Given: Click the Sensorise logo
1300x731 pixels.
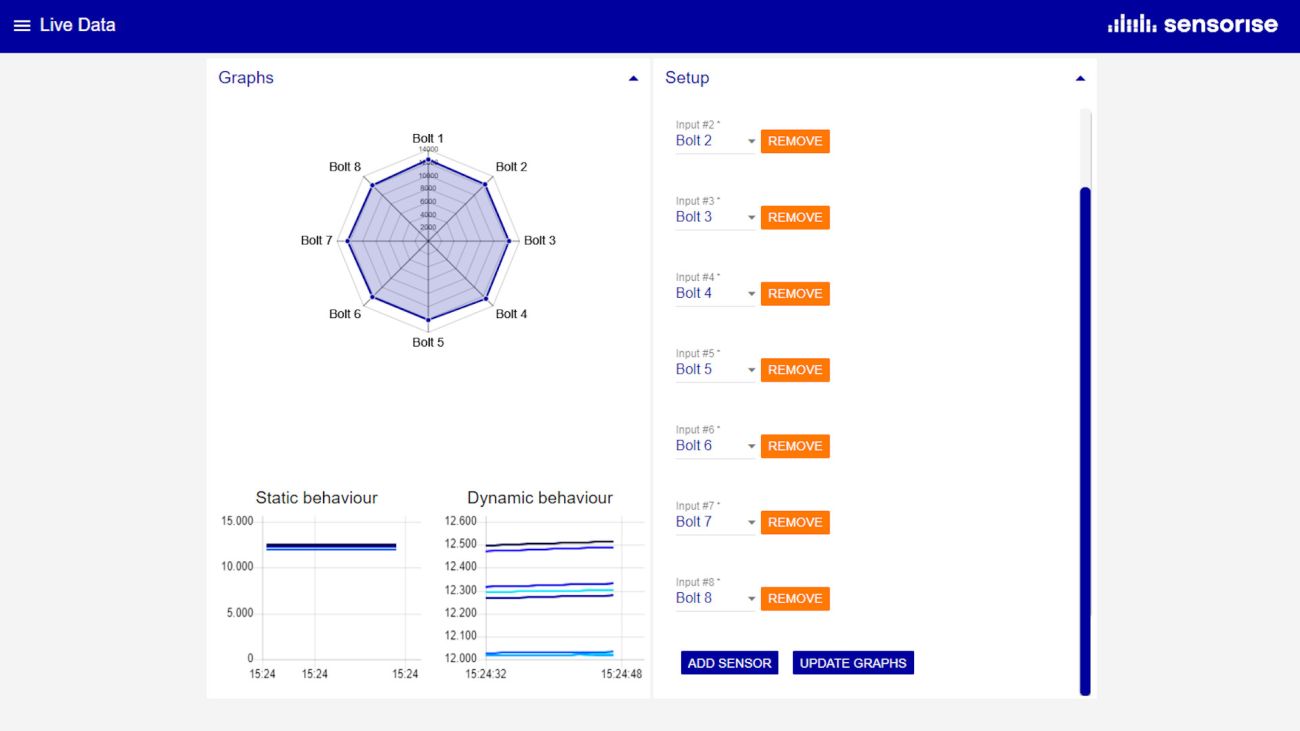Looking at the screenshot, I should [1192, 25].
